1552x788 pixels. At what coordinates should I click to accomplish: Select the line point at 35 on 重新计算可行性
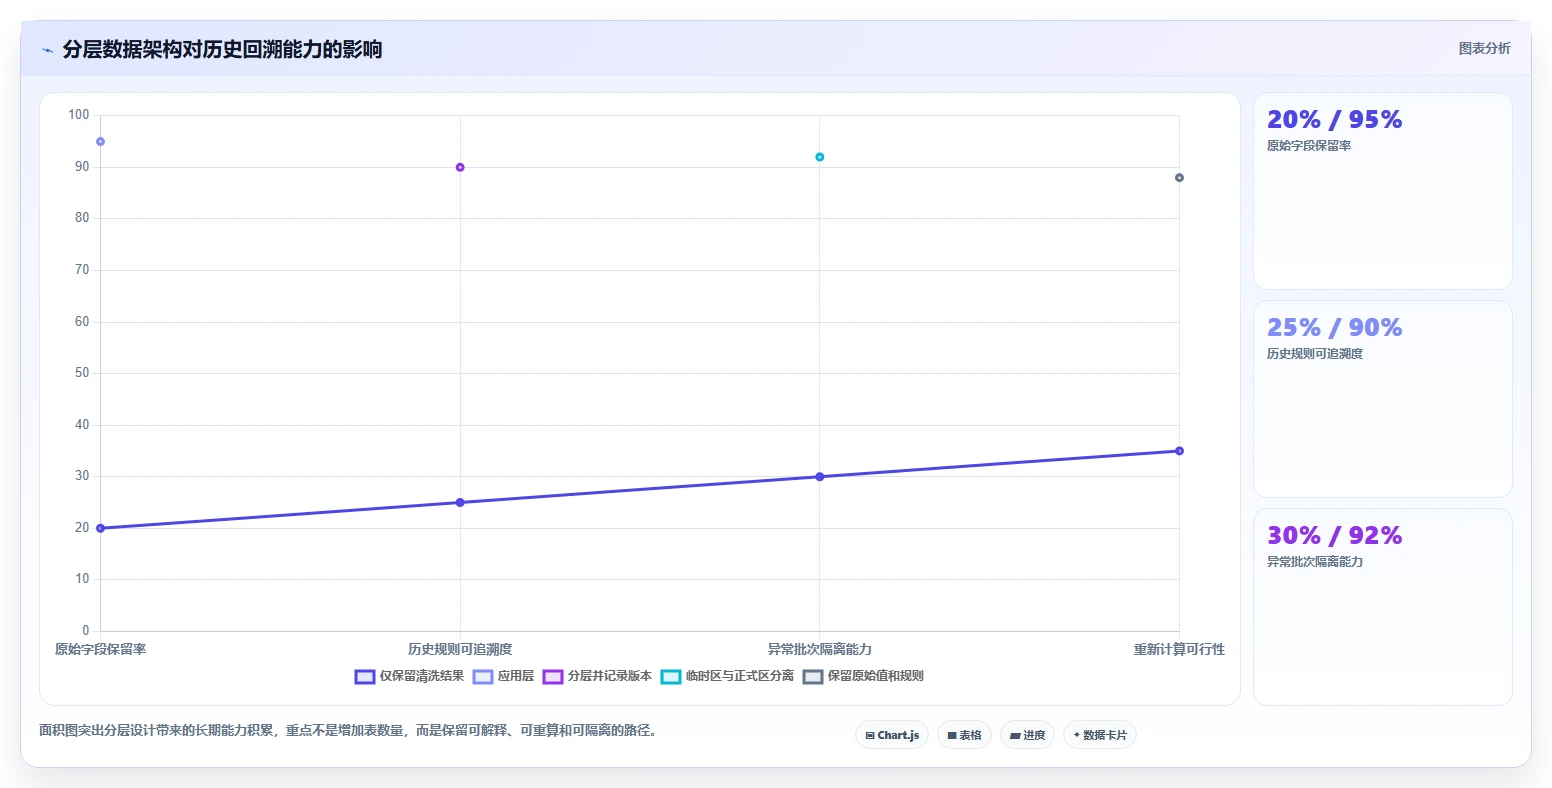pyautogui.click(x=1179, y=451)
